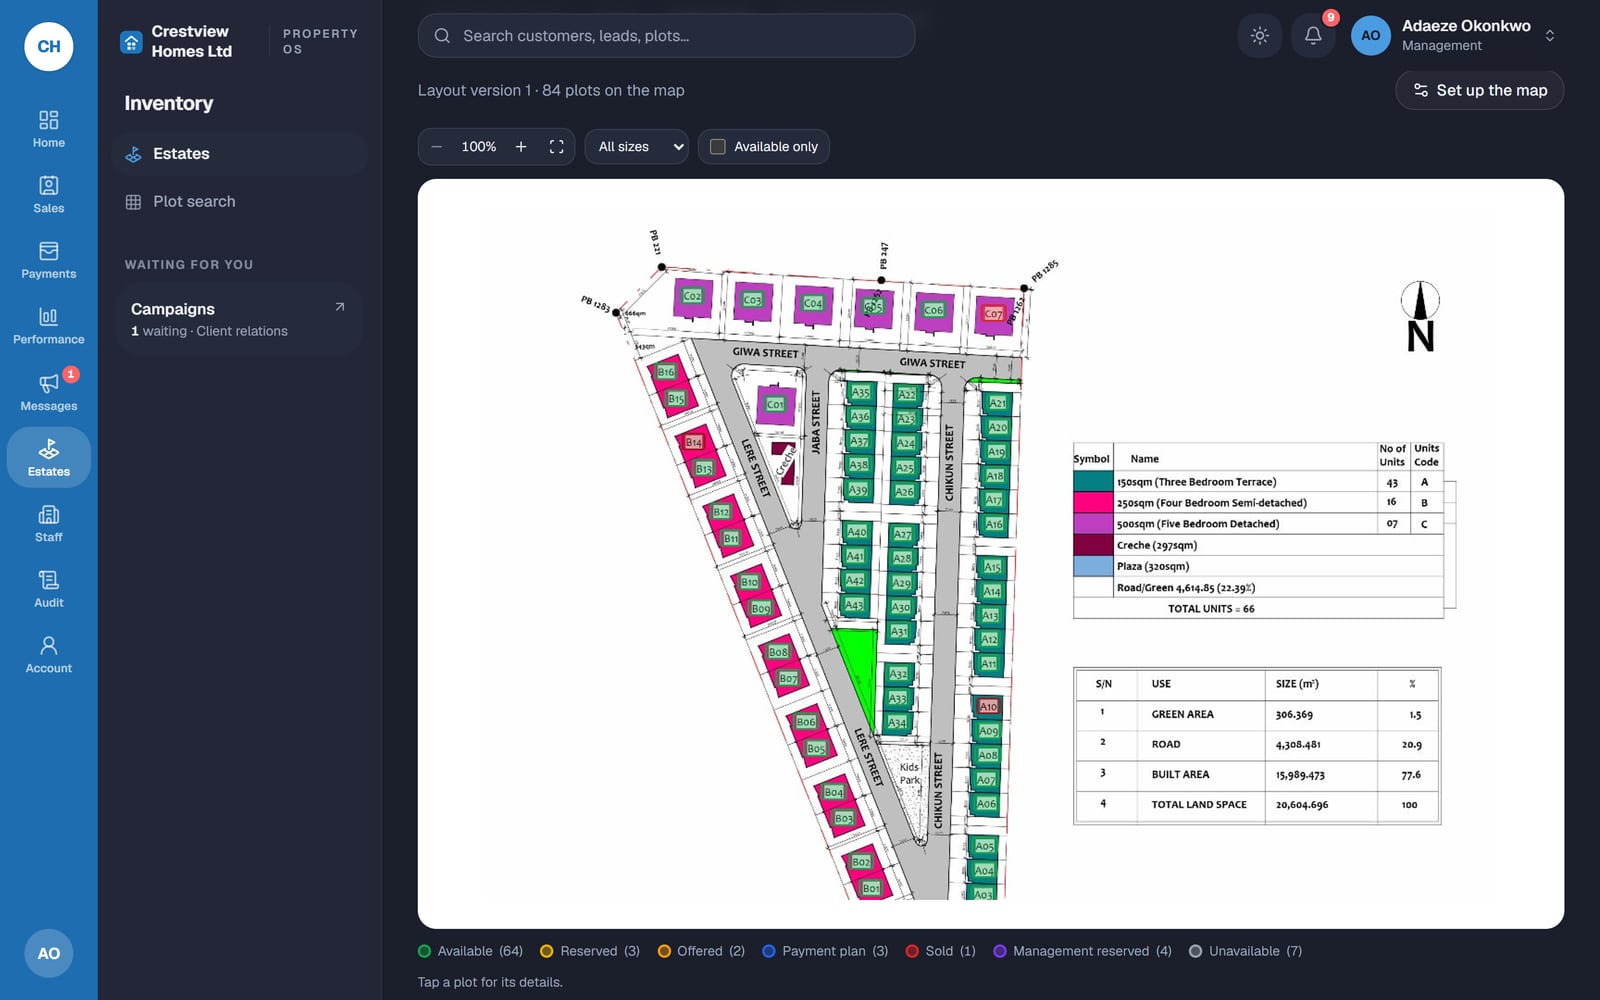
Task: Click the Reserved (3) legend entry
Action: pos(590,951)
